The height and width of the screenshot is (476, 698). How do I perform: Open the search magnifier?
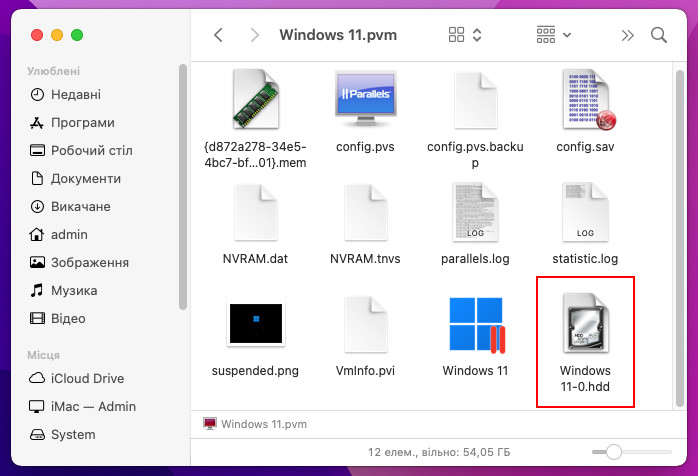click(658, 35)
